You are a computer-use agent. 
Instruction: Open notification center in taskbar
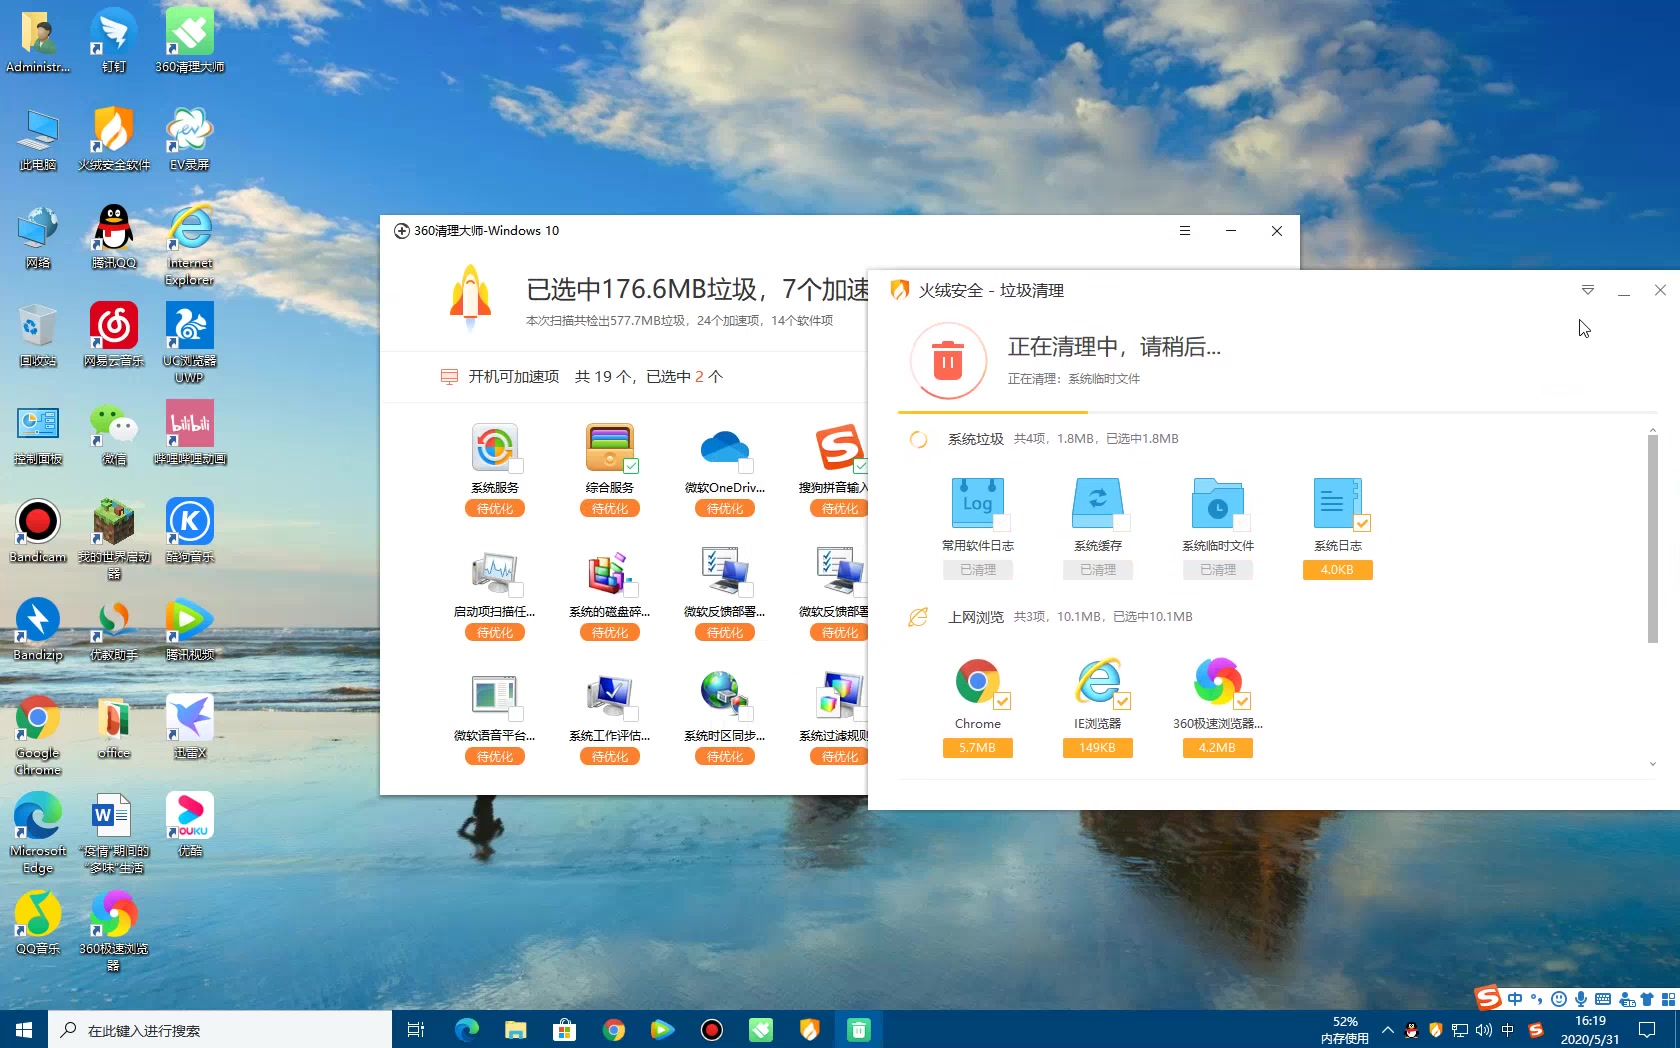point(1647,1029)
